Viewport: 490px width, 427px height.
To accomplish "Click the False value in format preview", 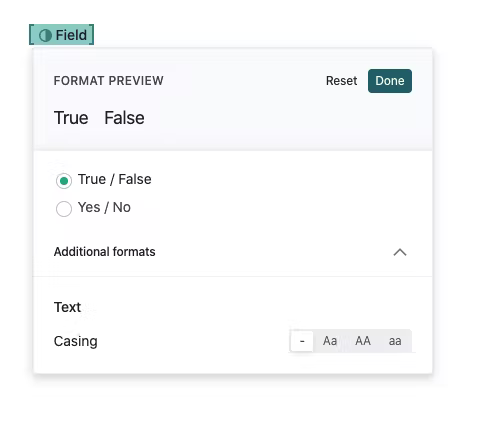I will (124, 118).
